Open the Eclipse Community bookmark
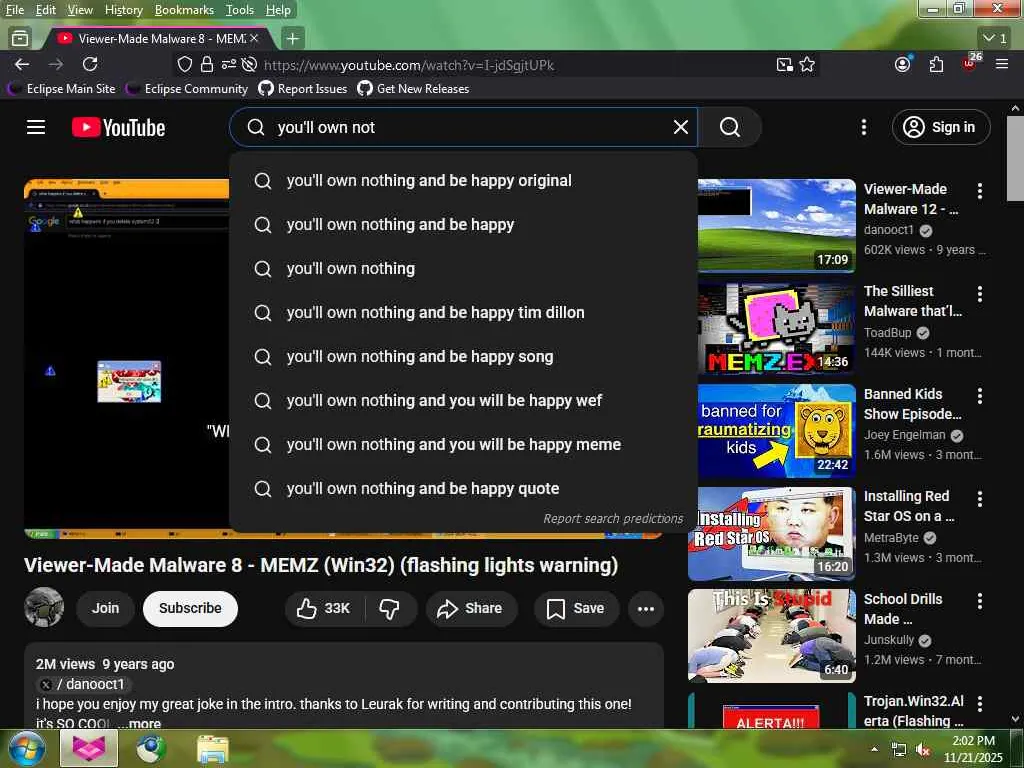 (x=187, y=89)
